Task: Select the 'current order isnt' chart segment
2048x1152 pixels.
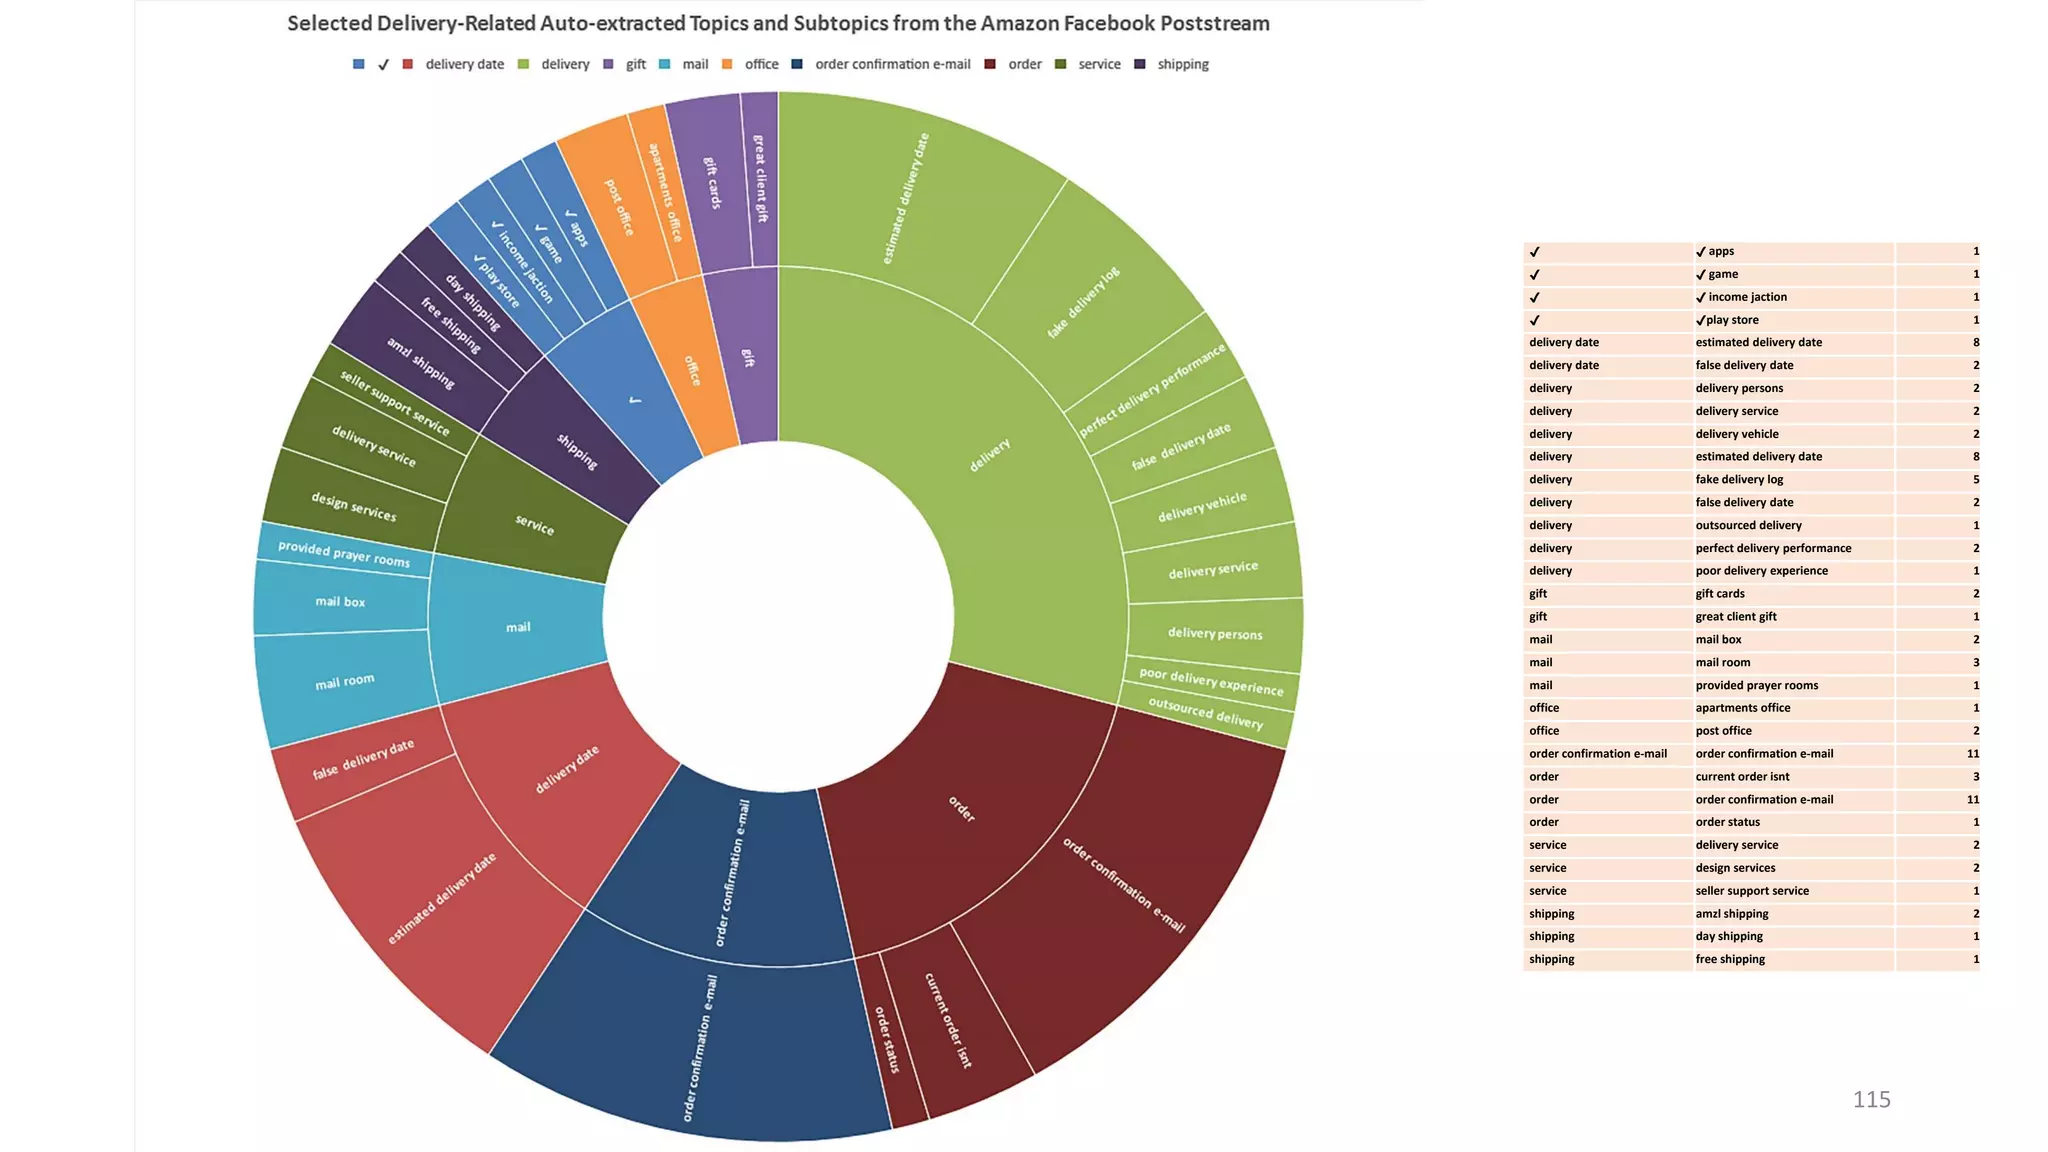Action: click(947, 1020)
